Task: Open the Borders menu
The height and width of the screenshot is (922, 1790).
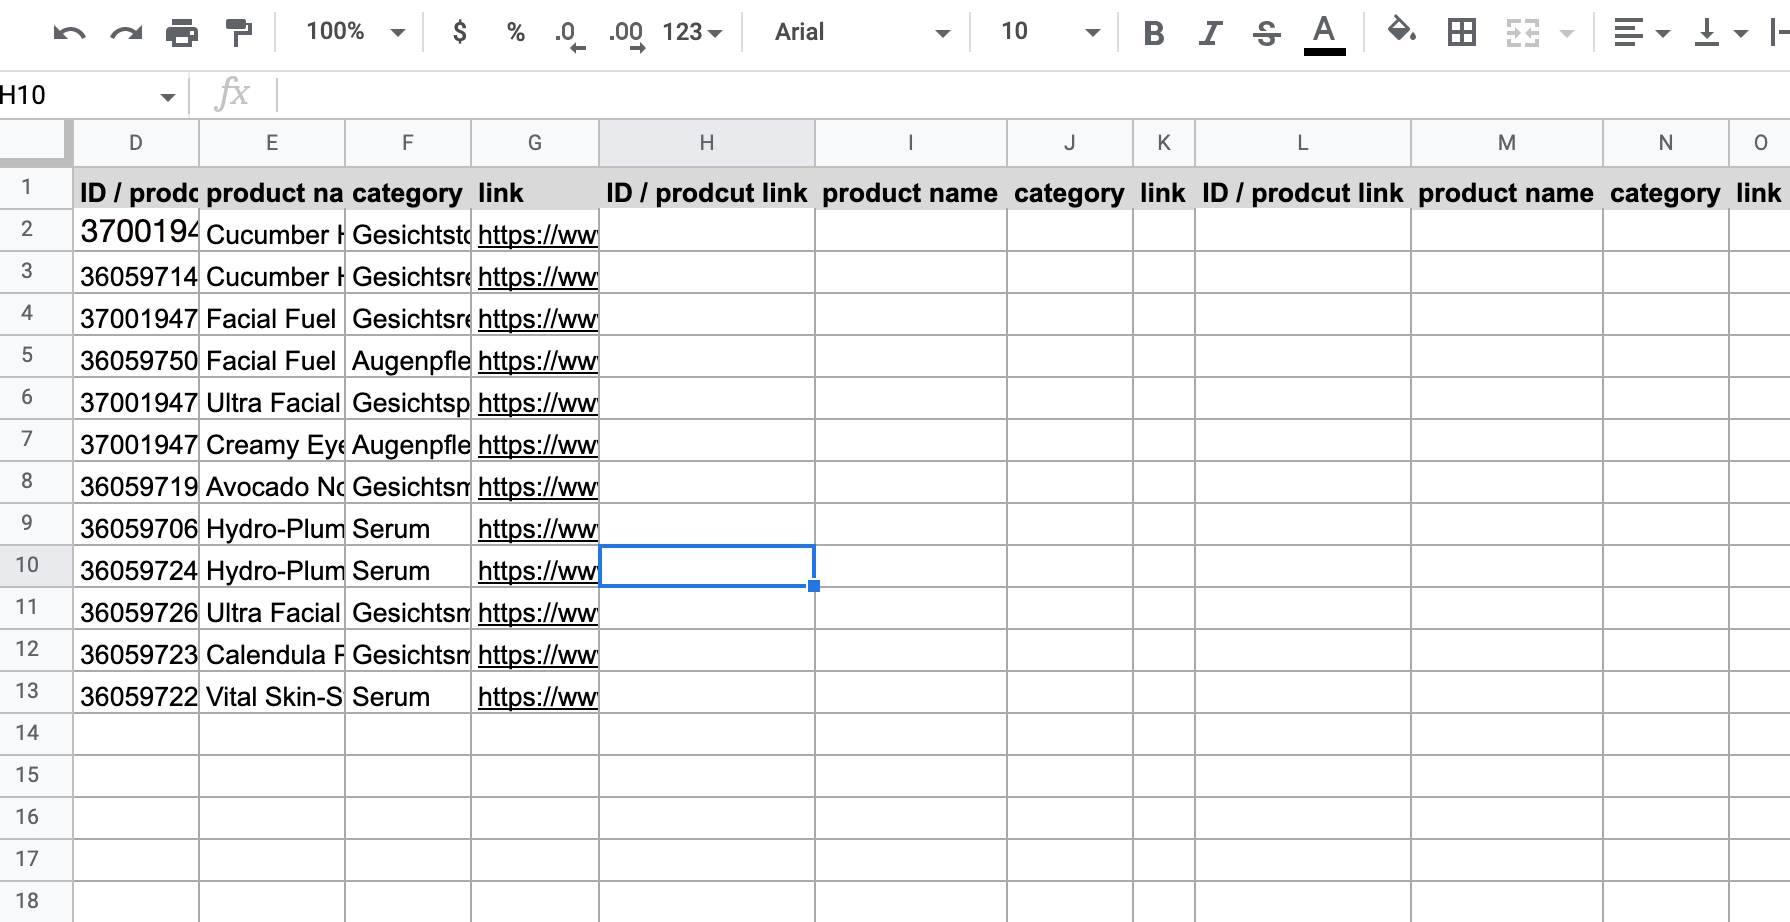Action: (x=1462, y=33)
